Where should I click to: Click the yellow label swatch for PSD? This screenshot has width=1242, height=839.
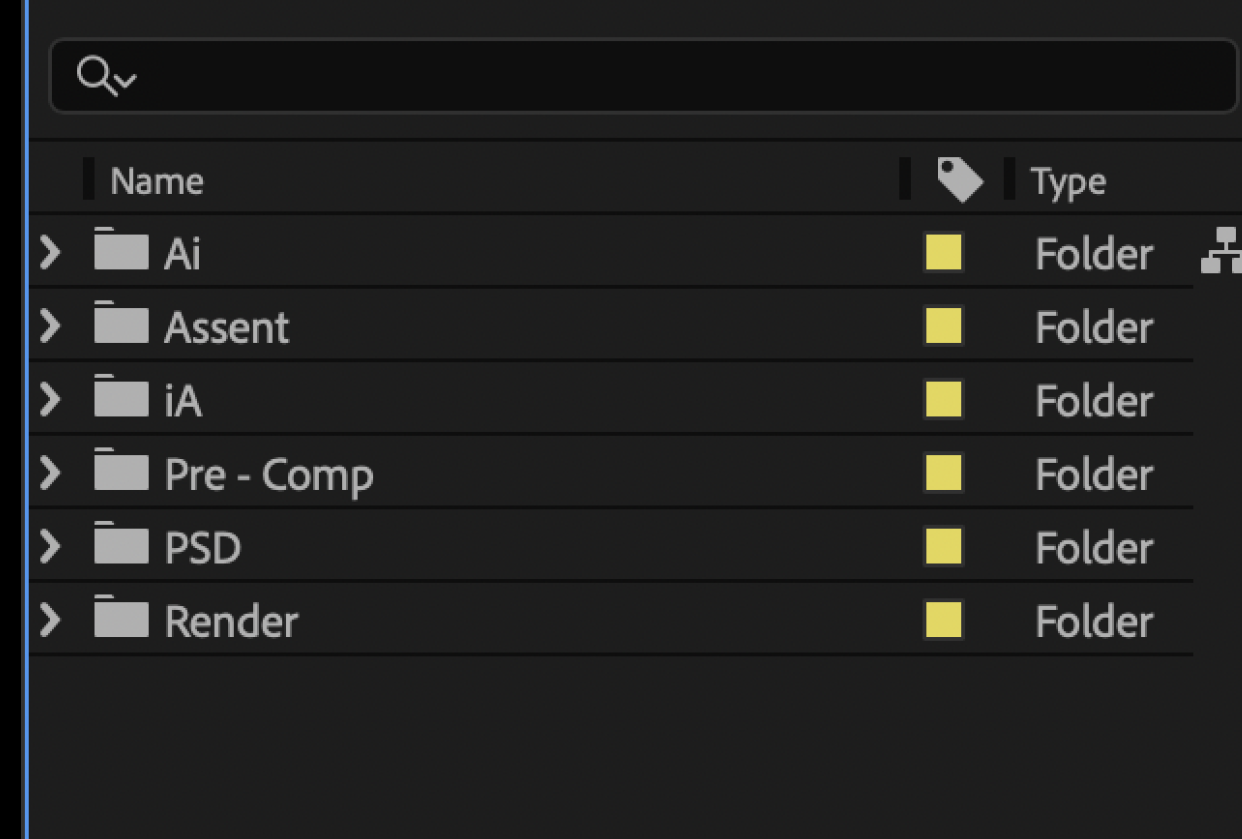(x=943, y=546)
